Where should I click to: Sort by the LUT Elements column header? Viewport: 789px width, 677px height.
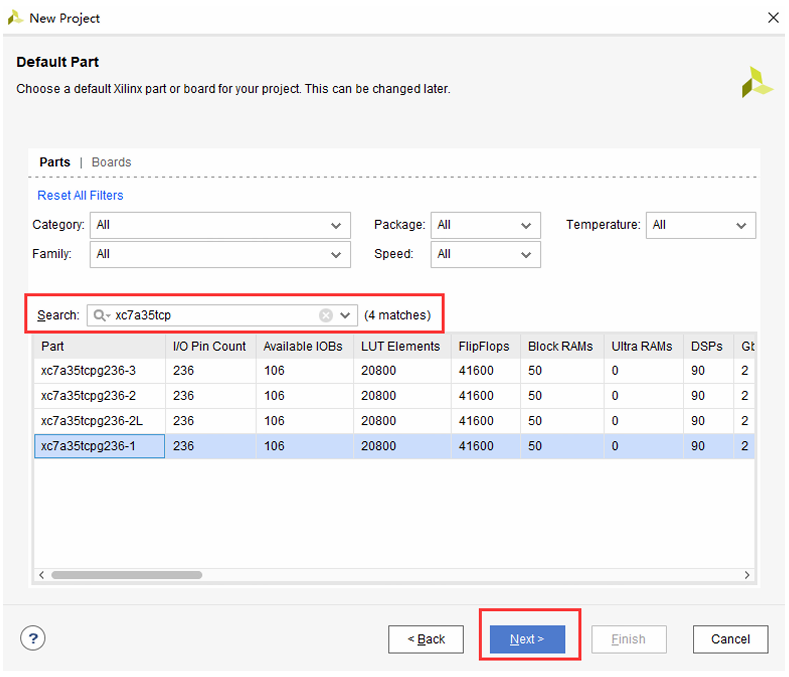click(x=402, y=346)
